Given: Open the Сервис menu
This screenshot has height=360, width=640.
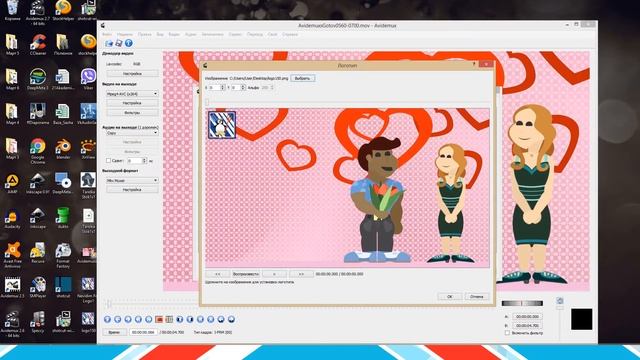Looking at the screenshot, I should click(x=235, y=35).
